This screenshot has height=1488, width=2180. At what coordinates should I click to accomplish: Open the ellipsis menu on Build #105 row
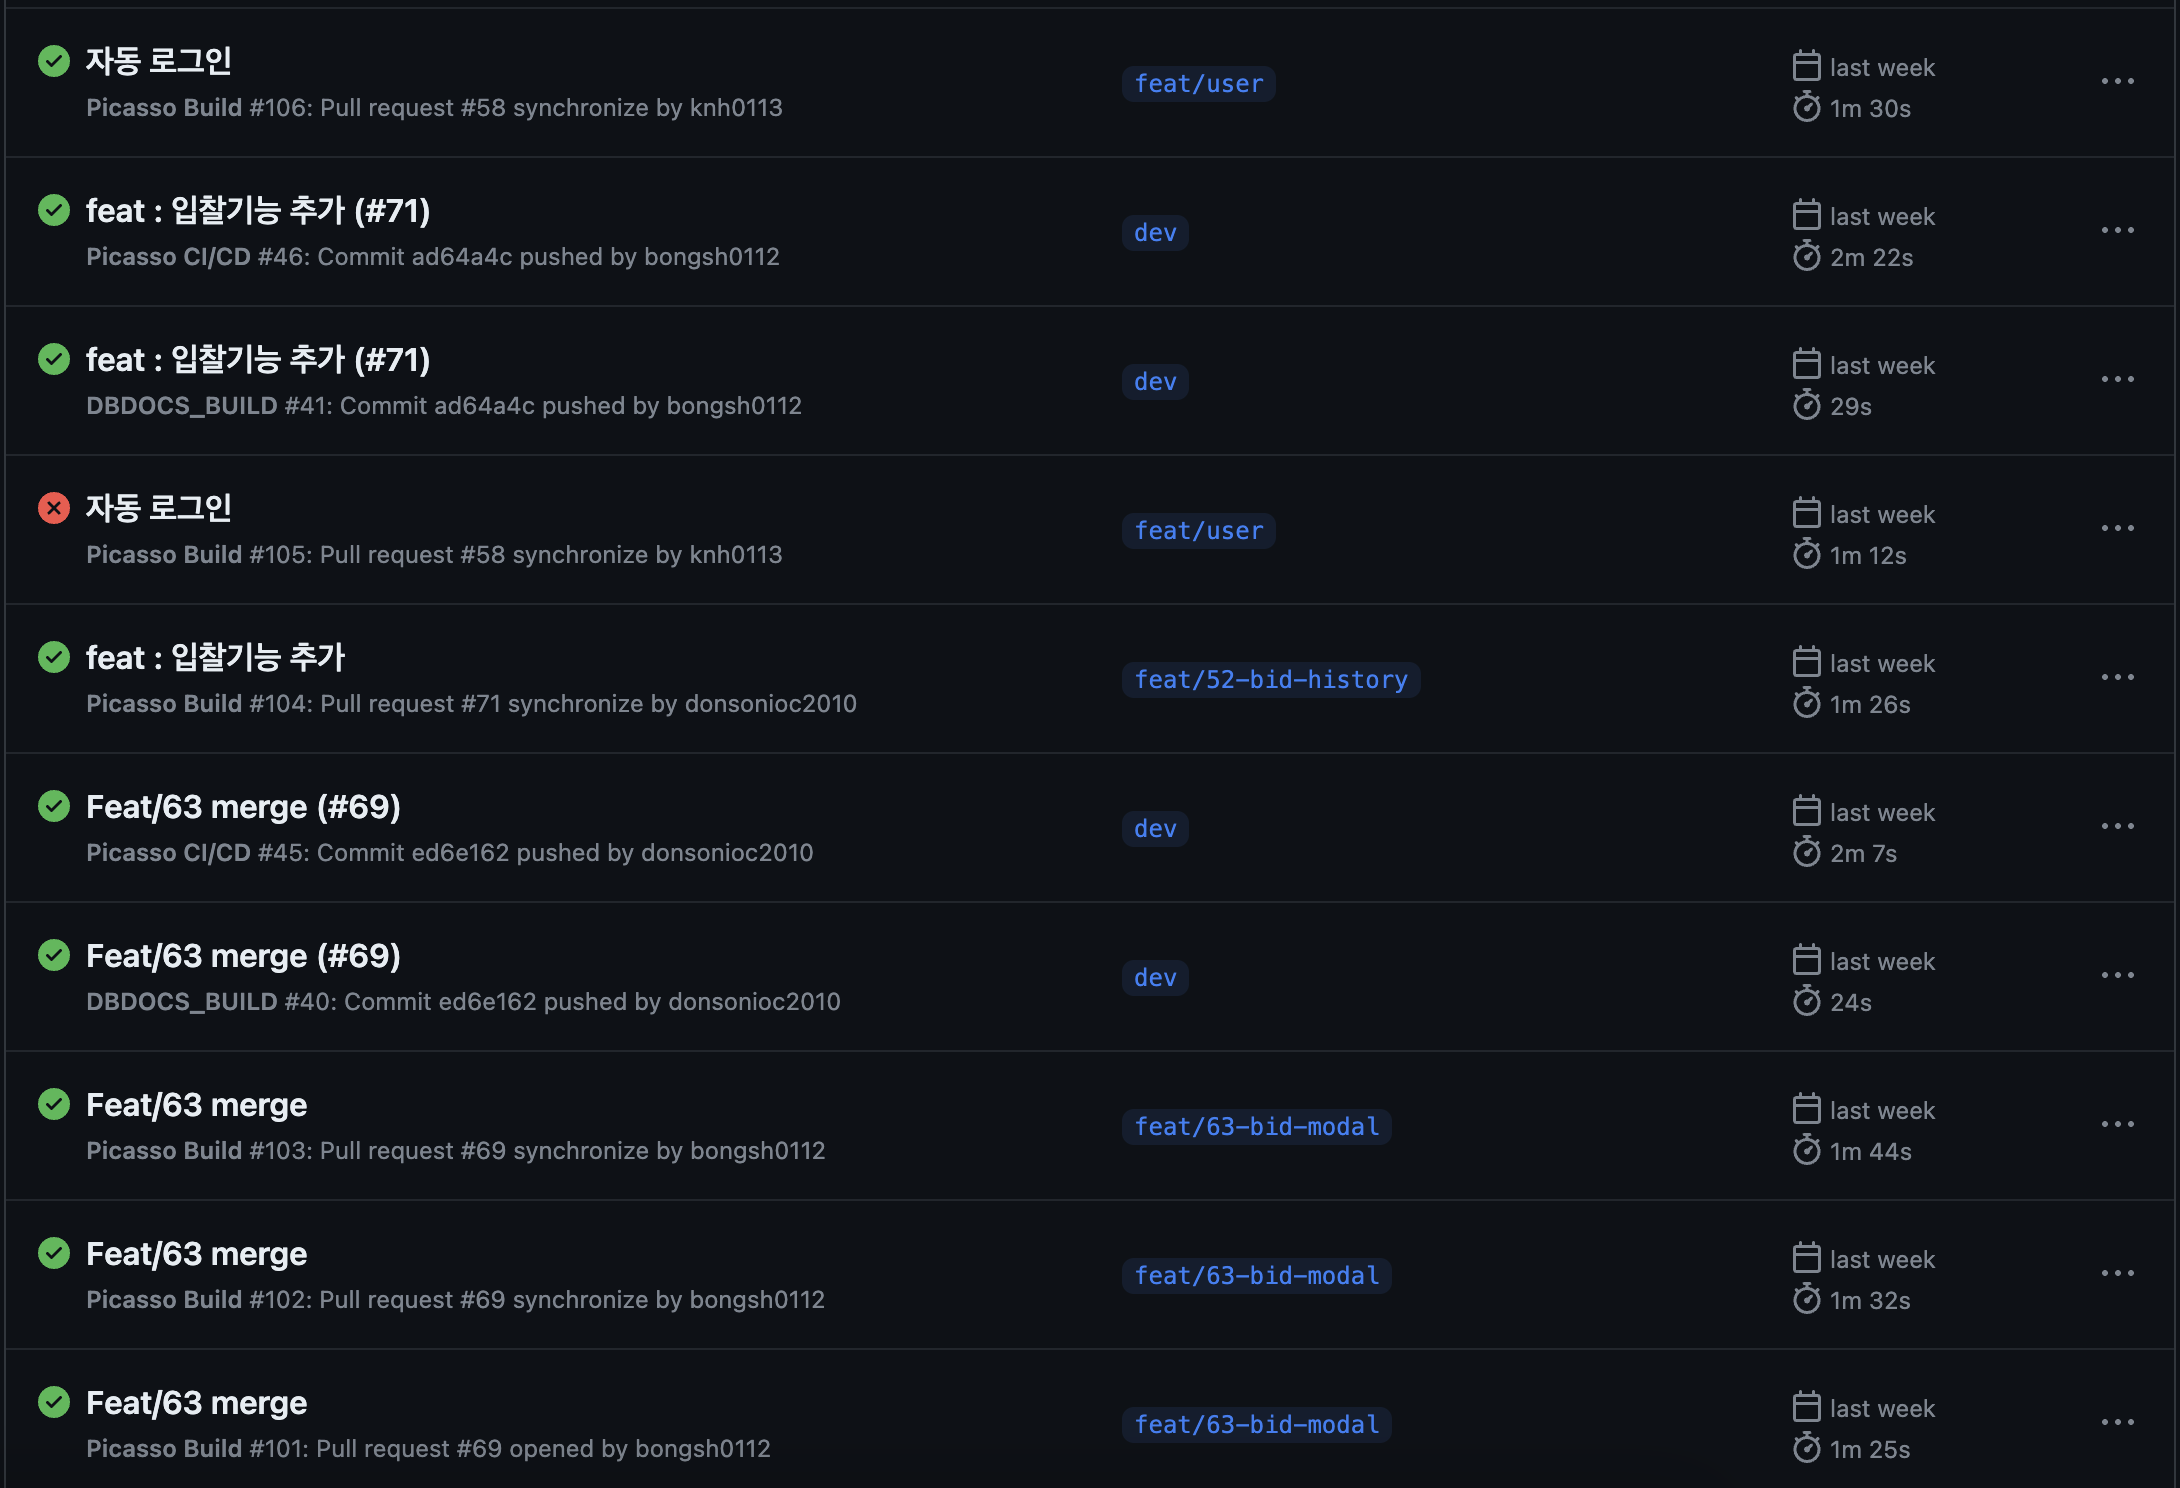(x=2117, y=529)
